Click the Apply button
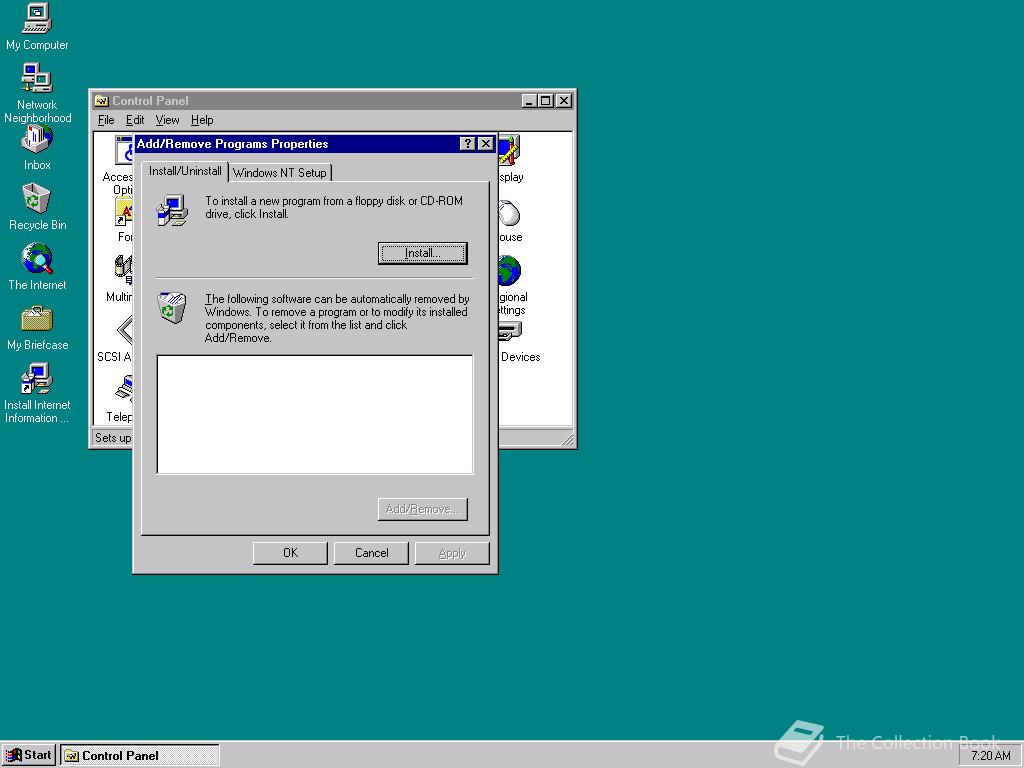 pos(452,553)
